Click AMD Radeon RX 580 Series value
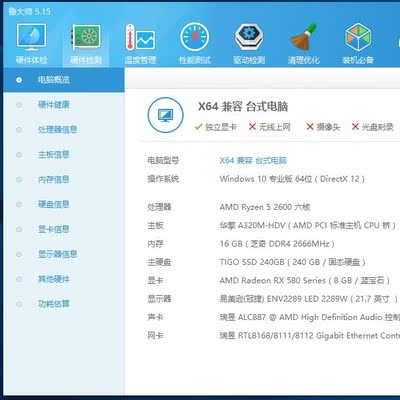 [304, 281]
